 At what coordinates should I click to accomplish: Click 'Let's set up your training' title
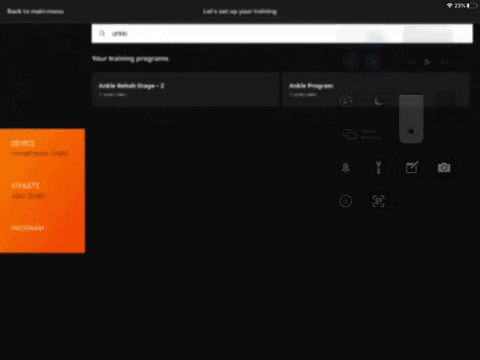pyautogui.click(x=240, y=11)
